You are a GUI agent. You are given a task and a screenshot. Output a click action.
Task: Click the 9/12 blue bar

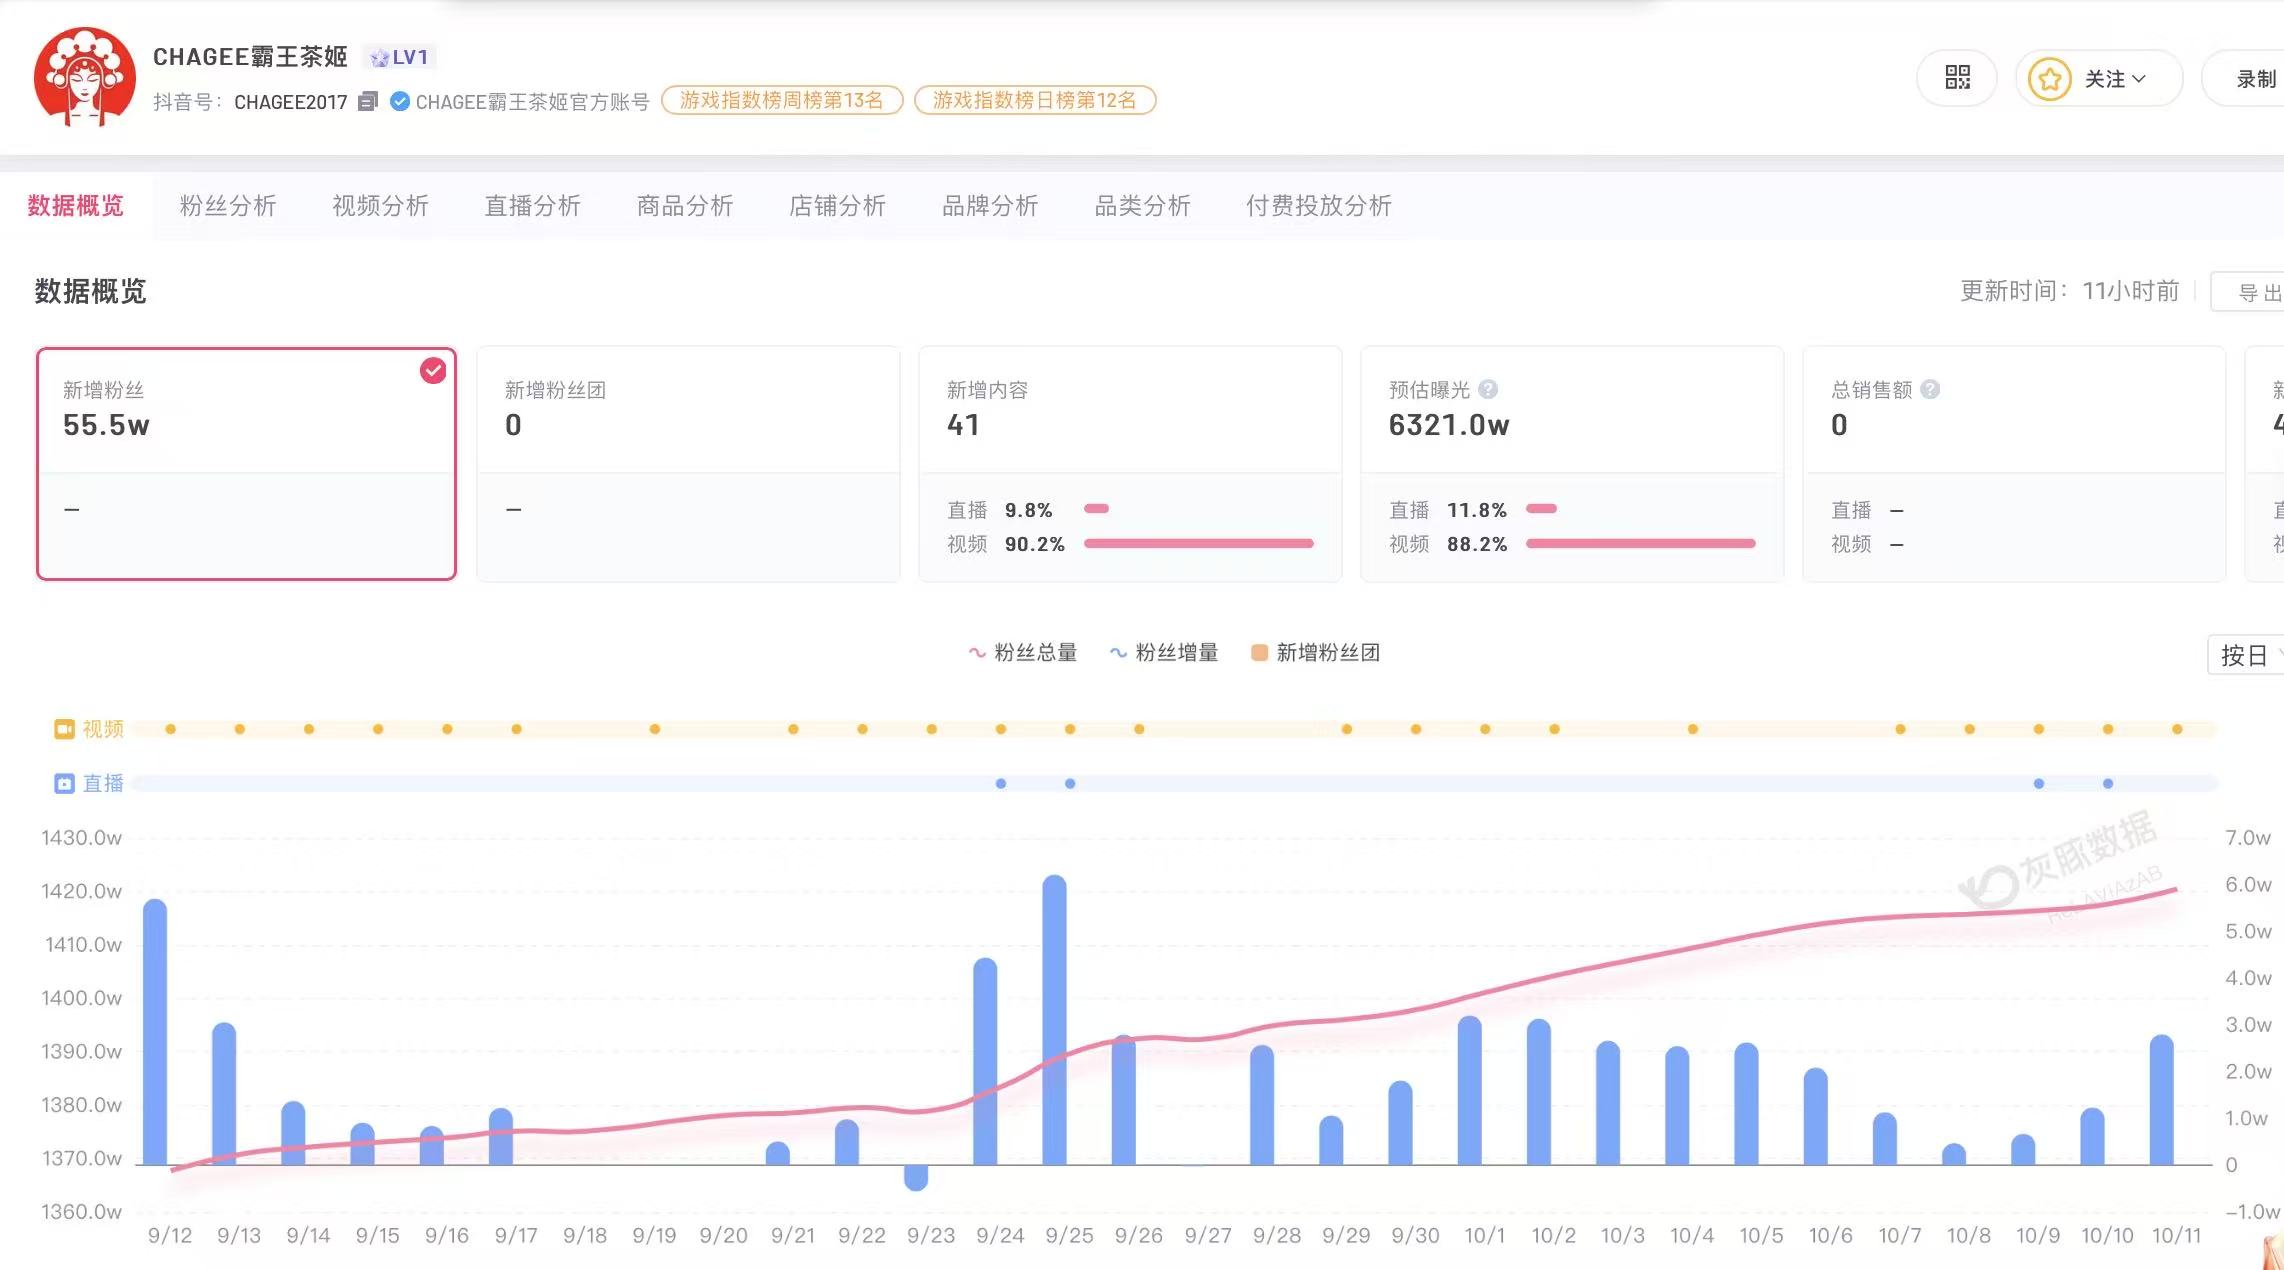[x=155, y=1032]
